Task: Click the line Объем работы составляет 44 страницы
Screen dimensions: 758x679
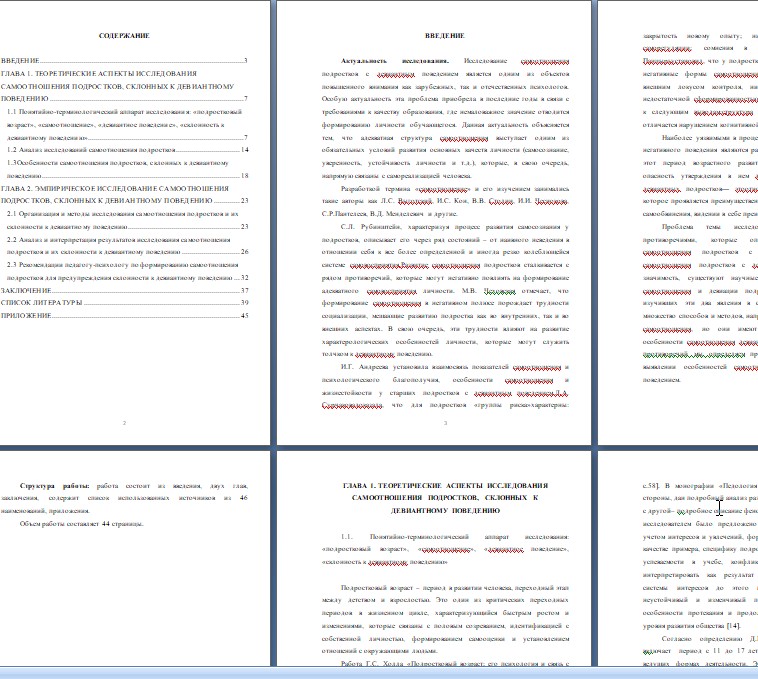Action: point(81,523)
